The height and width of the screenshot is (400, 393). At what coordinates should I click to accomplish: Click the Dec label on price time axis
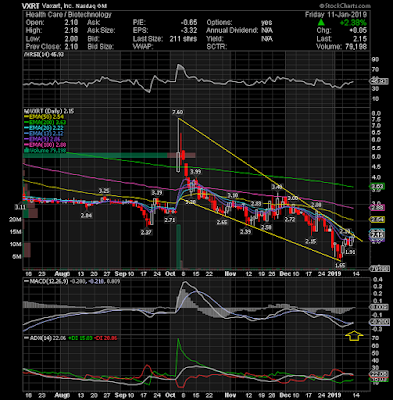click(x=285, y=274)
